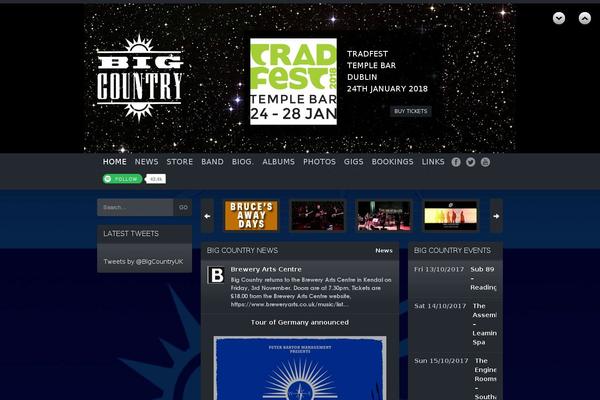Open the ALBUMS menu item
Viewport: 600px width, 400px height.
[x=279, y=162]
